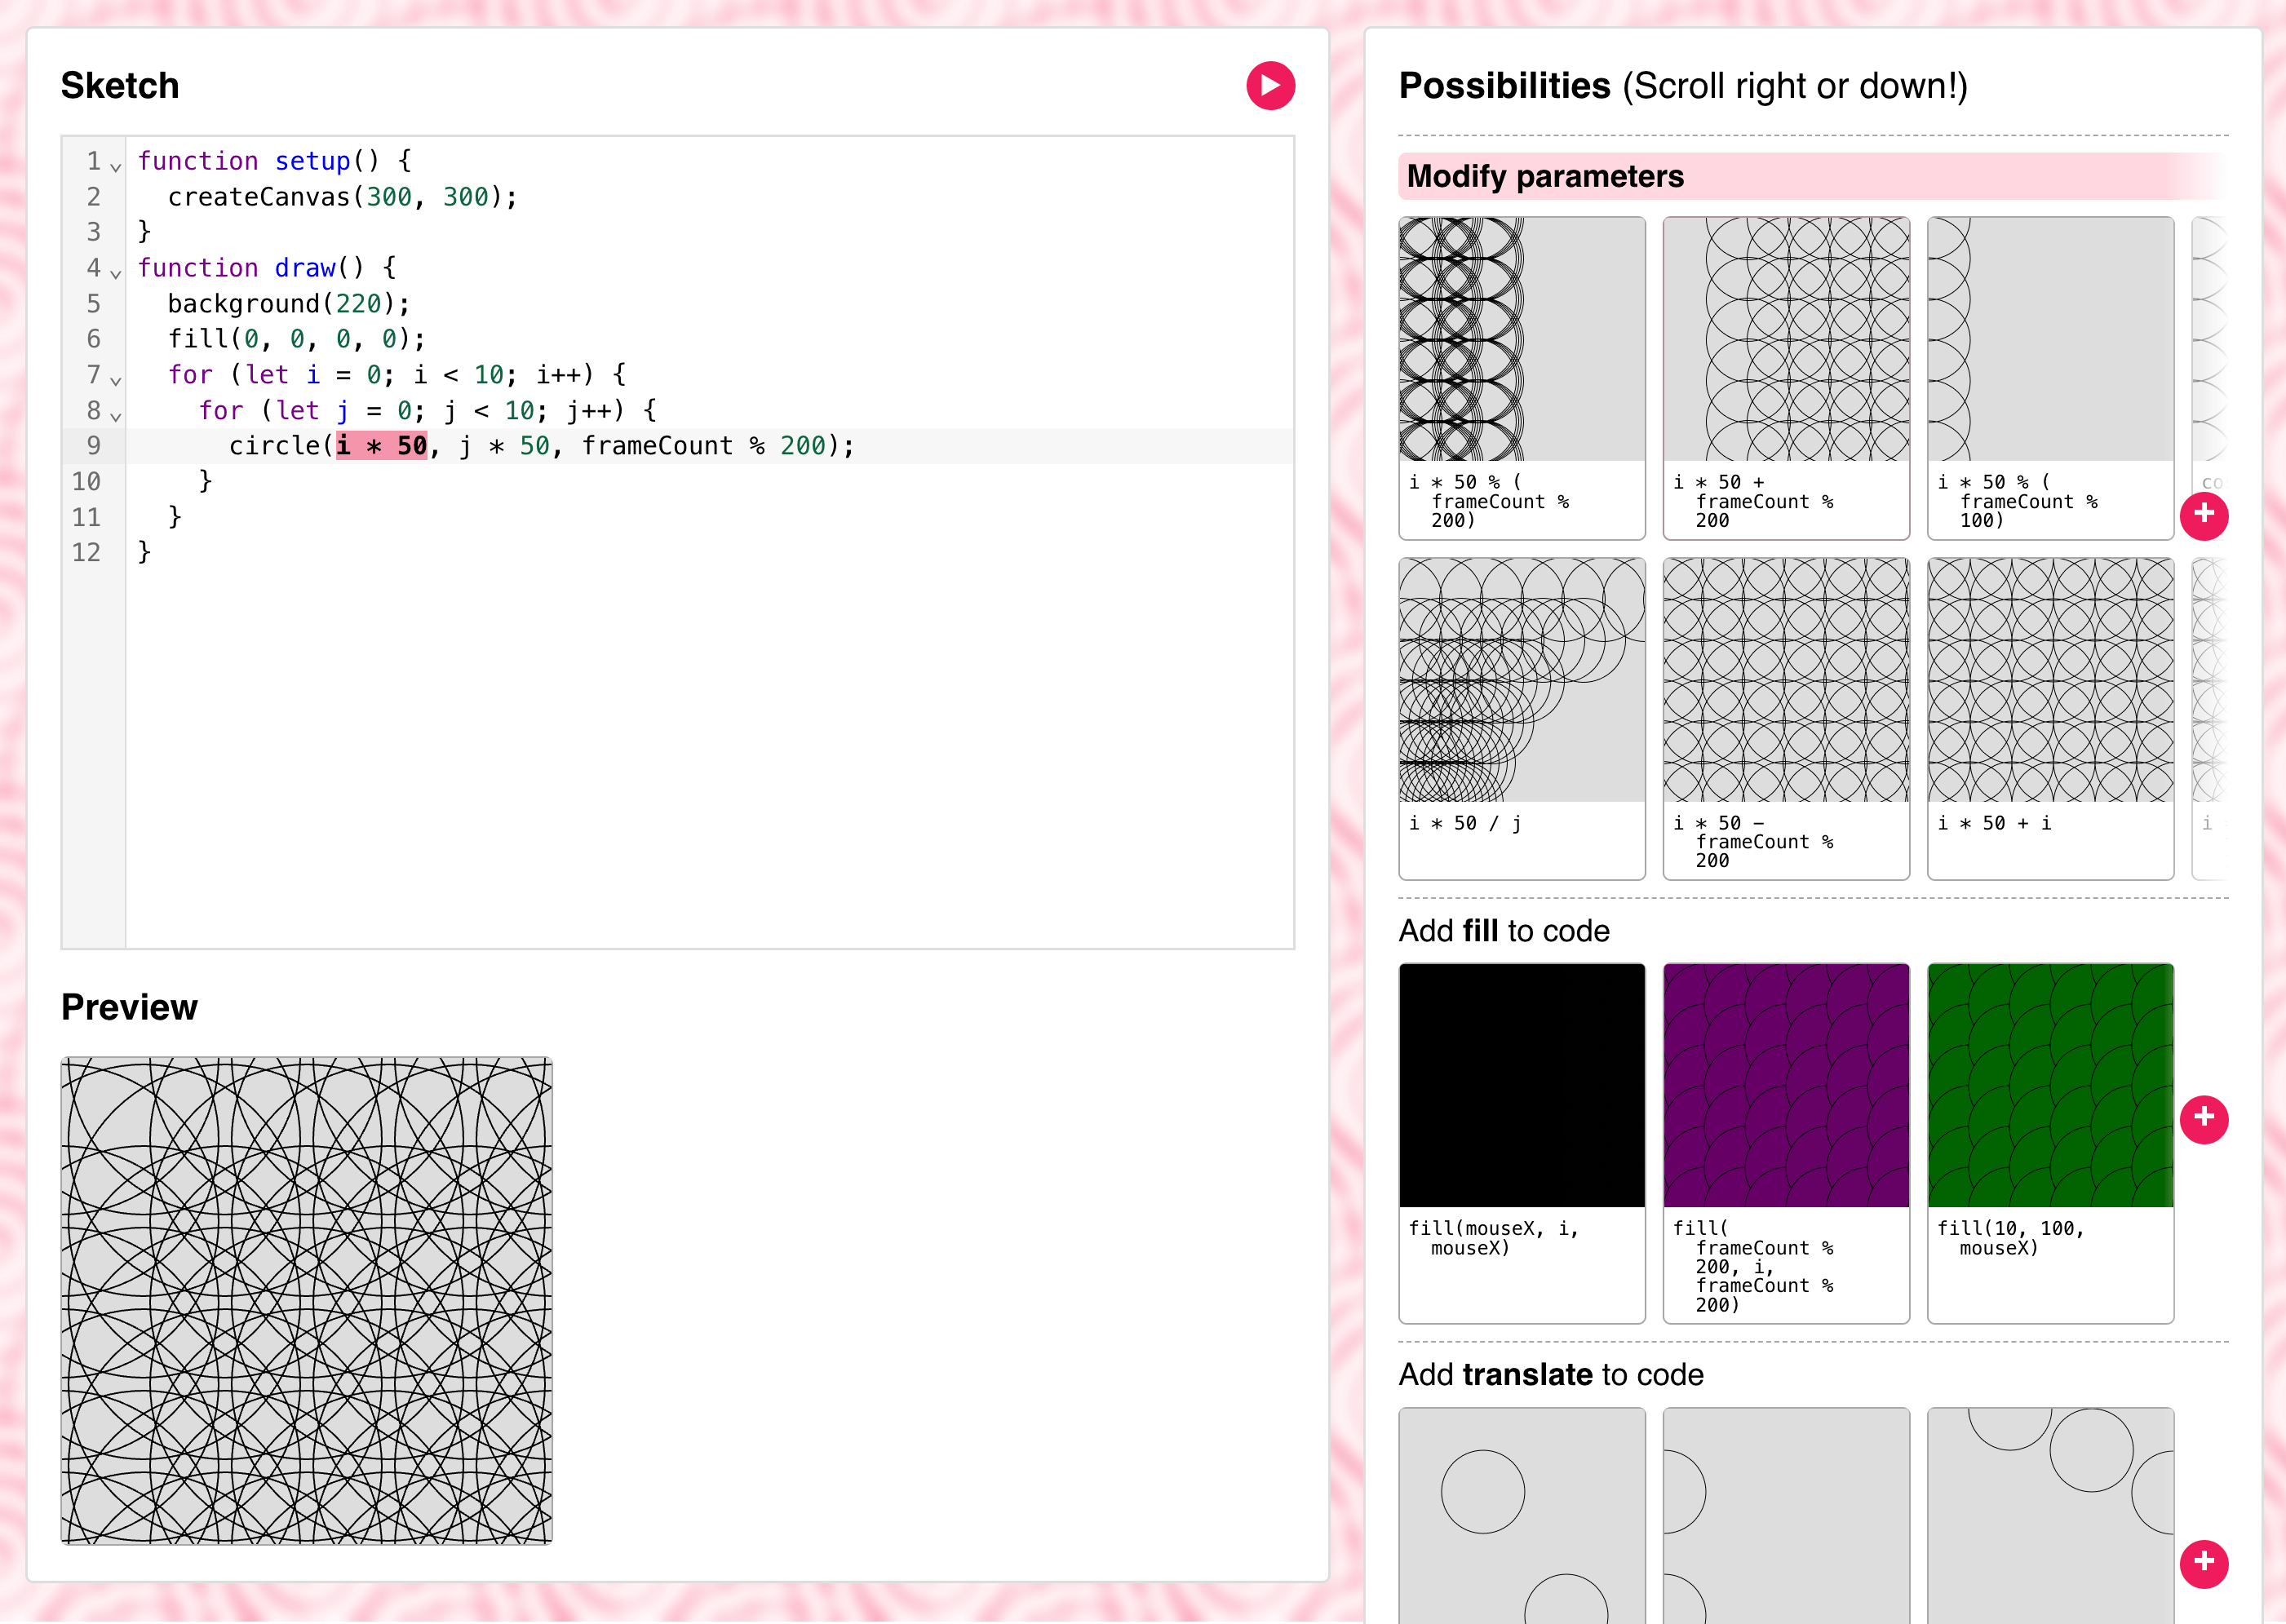The width and height of the screenshot is (2286, 1624).
Task: Select the 'i * 50 + frameCount % 200' variant
Action: pyautogui.click(x=1785, y=378)
